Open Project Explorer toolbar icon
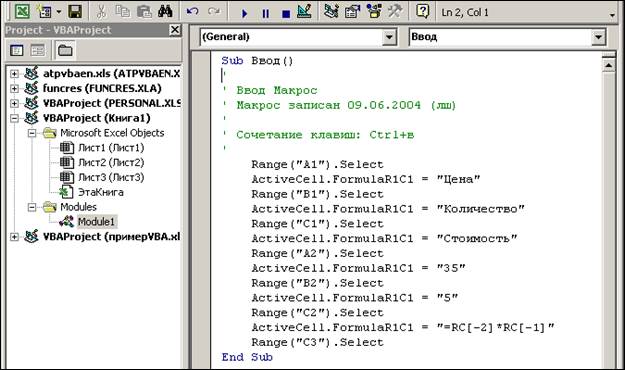Viewport: 625px width, 370px height. [331, 11]
